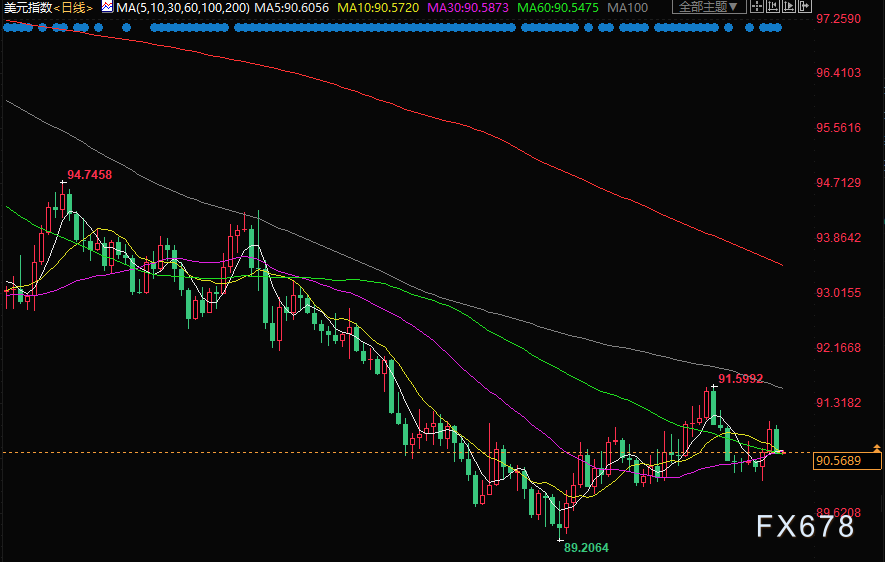Click the 89.2064 low price marker
The height and width of the screenshot is (562, 885).
(586, 547)
